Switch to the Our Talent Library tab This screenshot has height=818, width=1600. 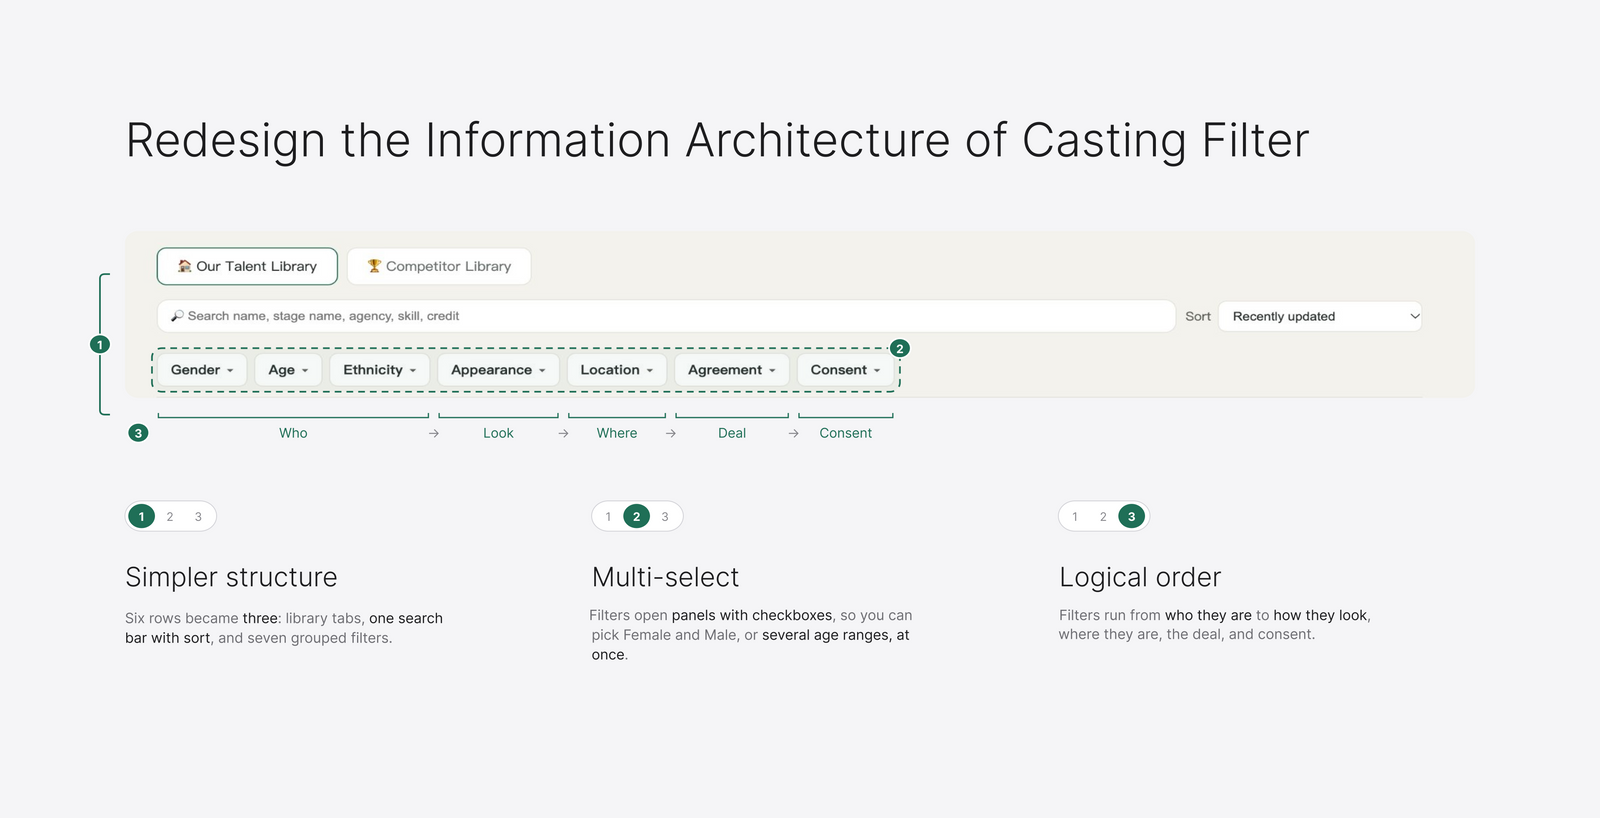coord(247,266)
